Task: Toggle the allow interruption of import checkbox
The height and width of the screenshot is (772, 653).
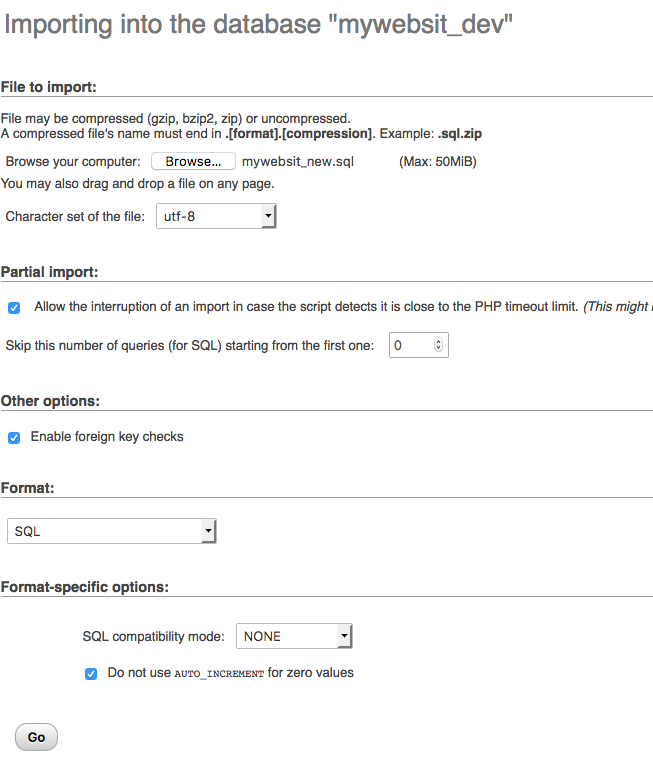Action: (x=14, y=308)
